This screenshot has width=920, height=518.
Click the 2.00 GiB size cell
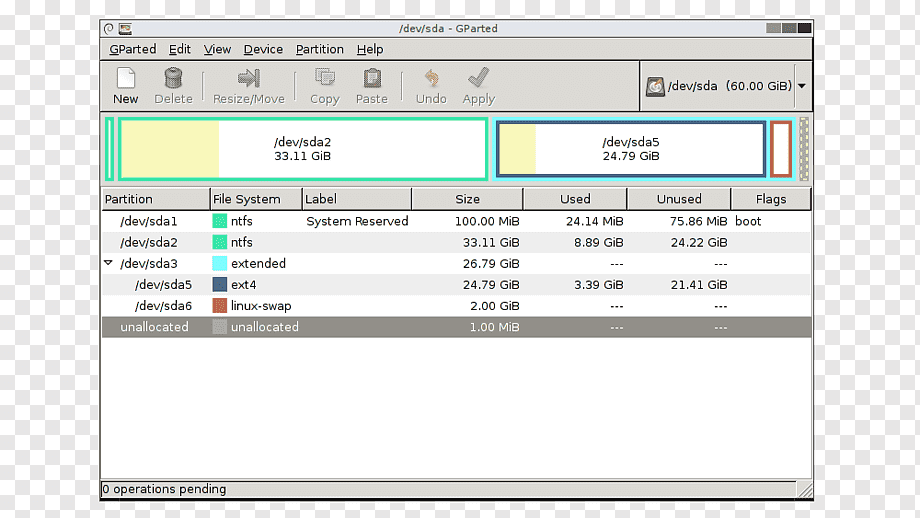pos(495,306)
